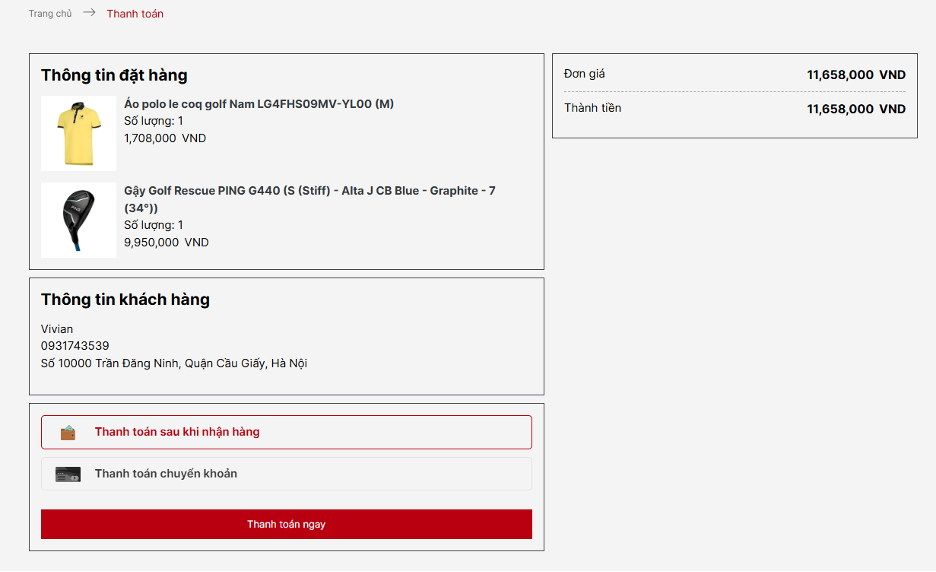Click the 9,950,000 VND golf club price

click(x=166, y=242)
